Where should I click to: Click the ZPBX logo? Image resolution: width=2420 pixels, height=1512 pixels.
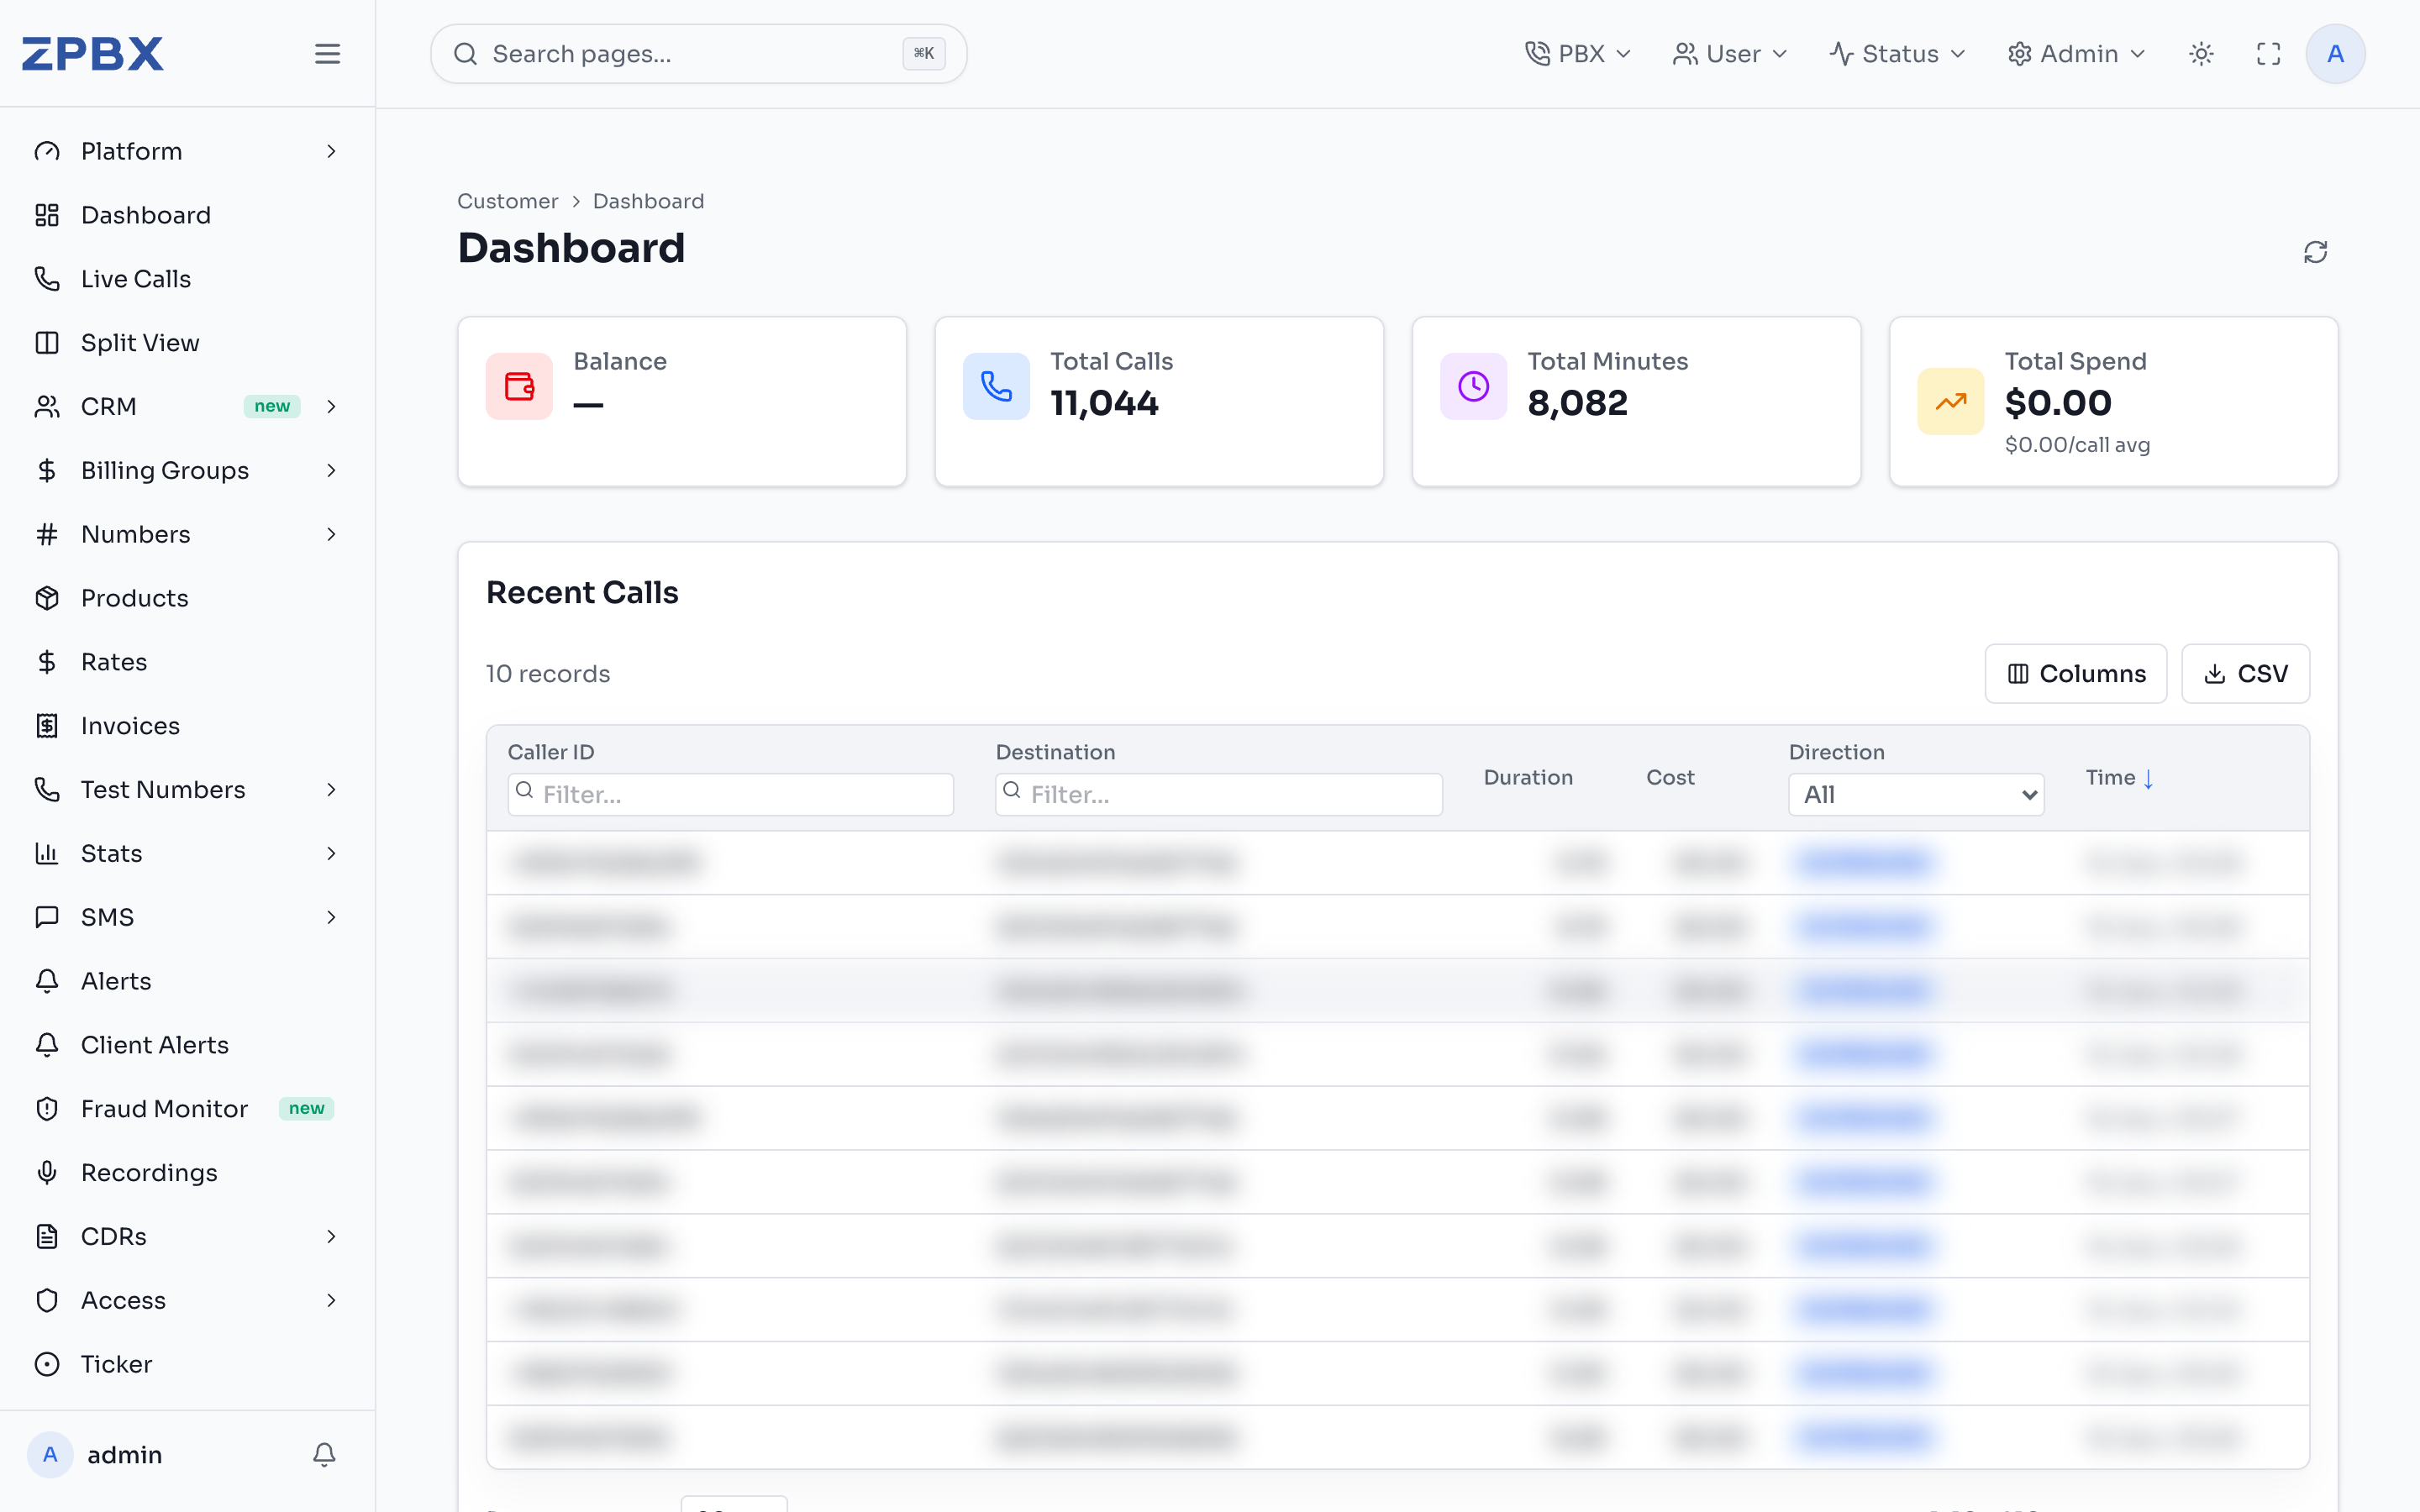tap(92, 53)
